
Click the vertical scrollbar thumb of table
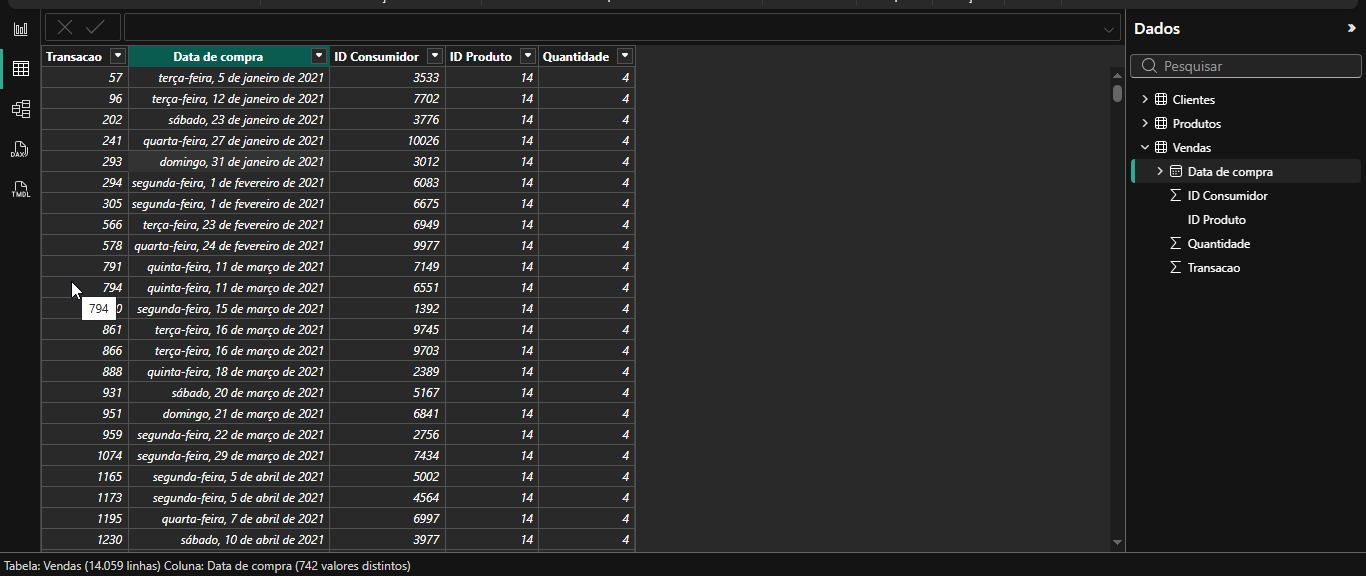point(1117,93)
